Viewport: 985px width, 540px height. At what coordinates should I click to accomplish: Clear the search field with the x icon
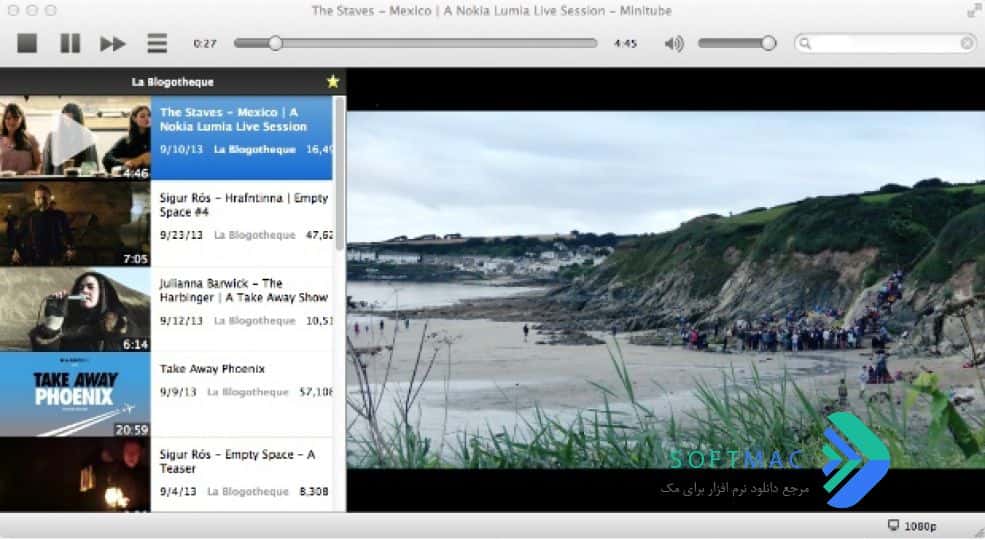click(x=967, y=43)
